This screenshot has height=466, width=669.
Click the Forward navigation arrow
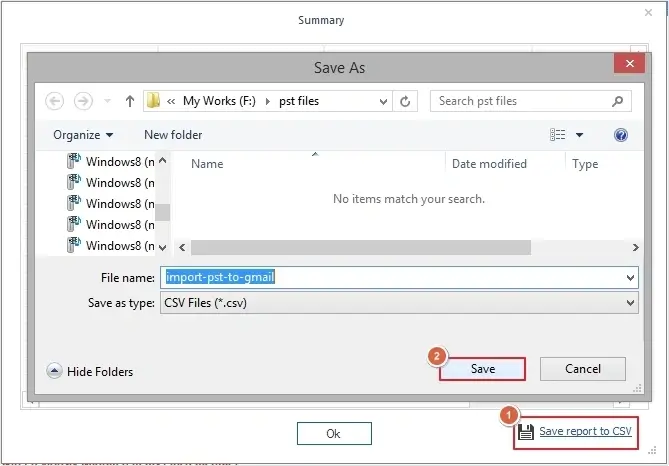83,101
